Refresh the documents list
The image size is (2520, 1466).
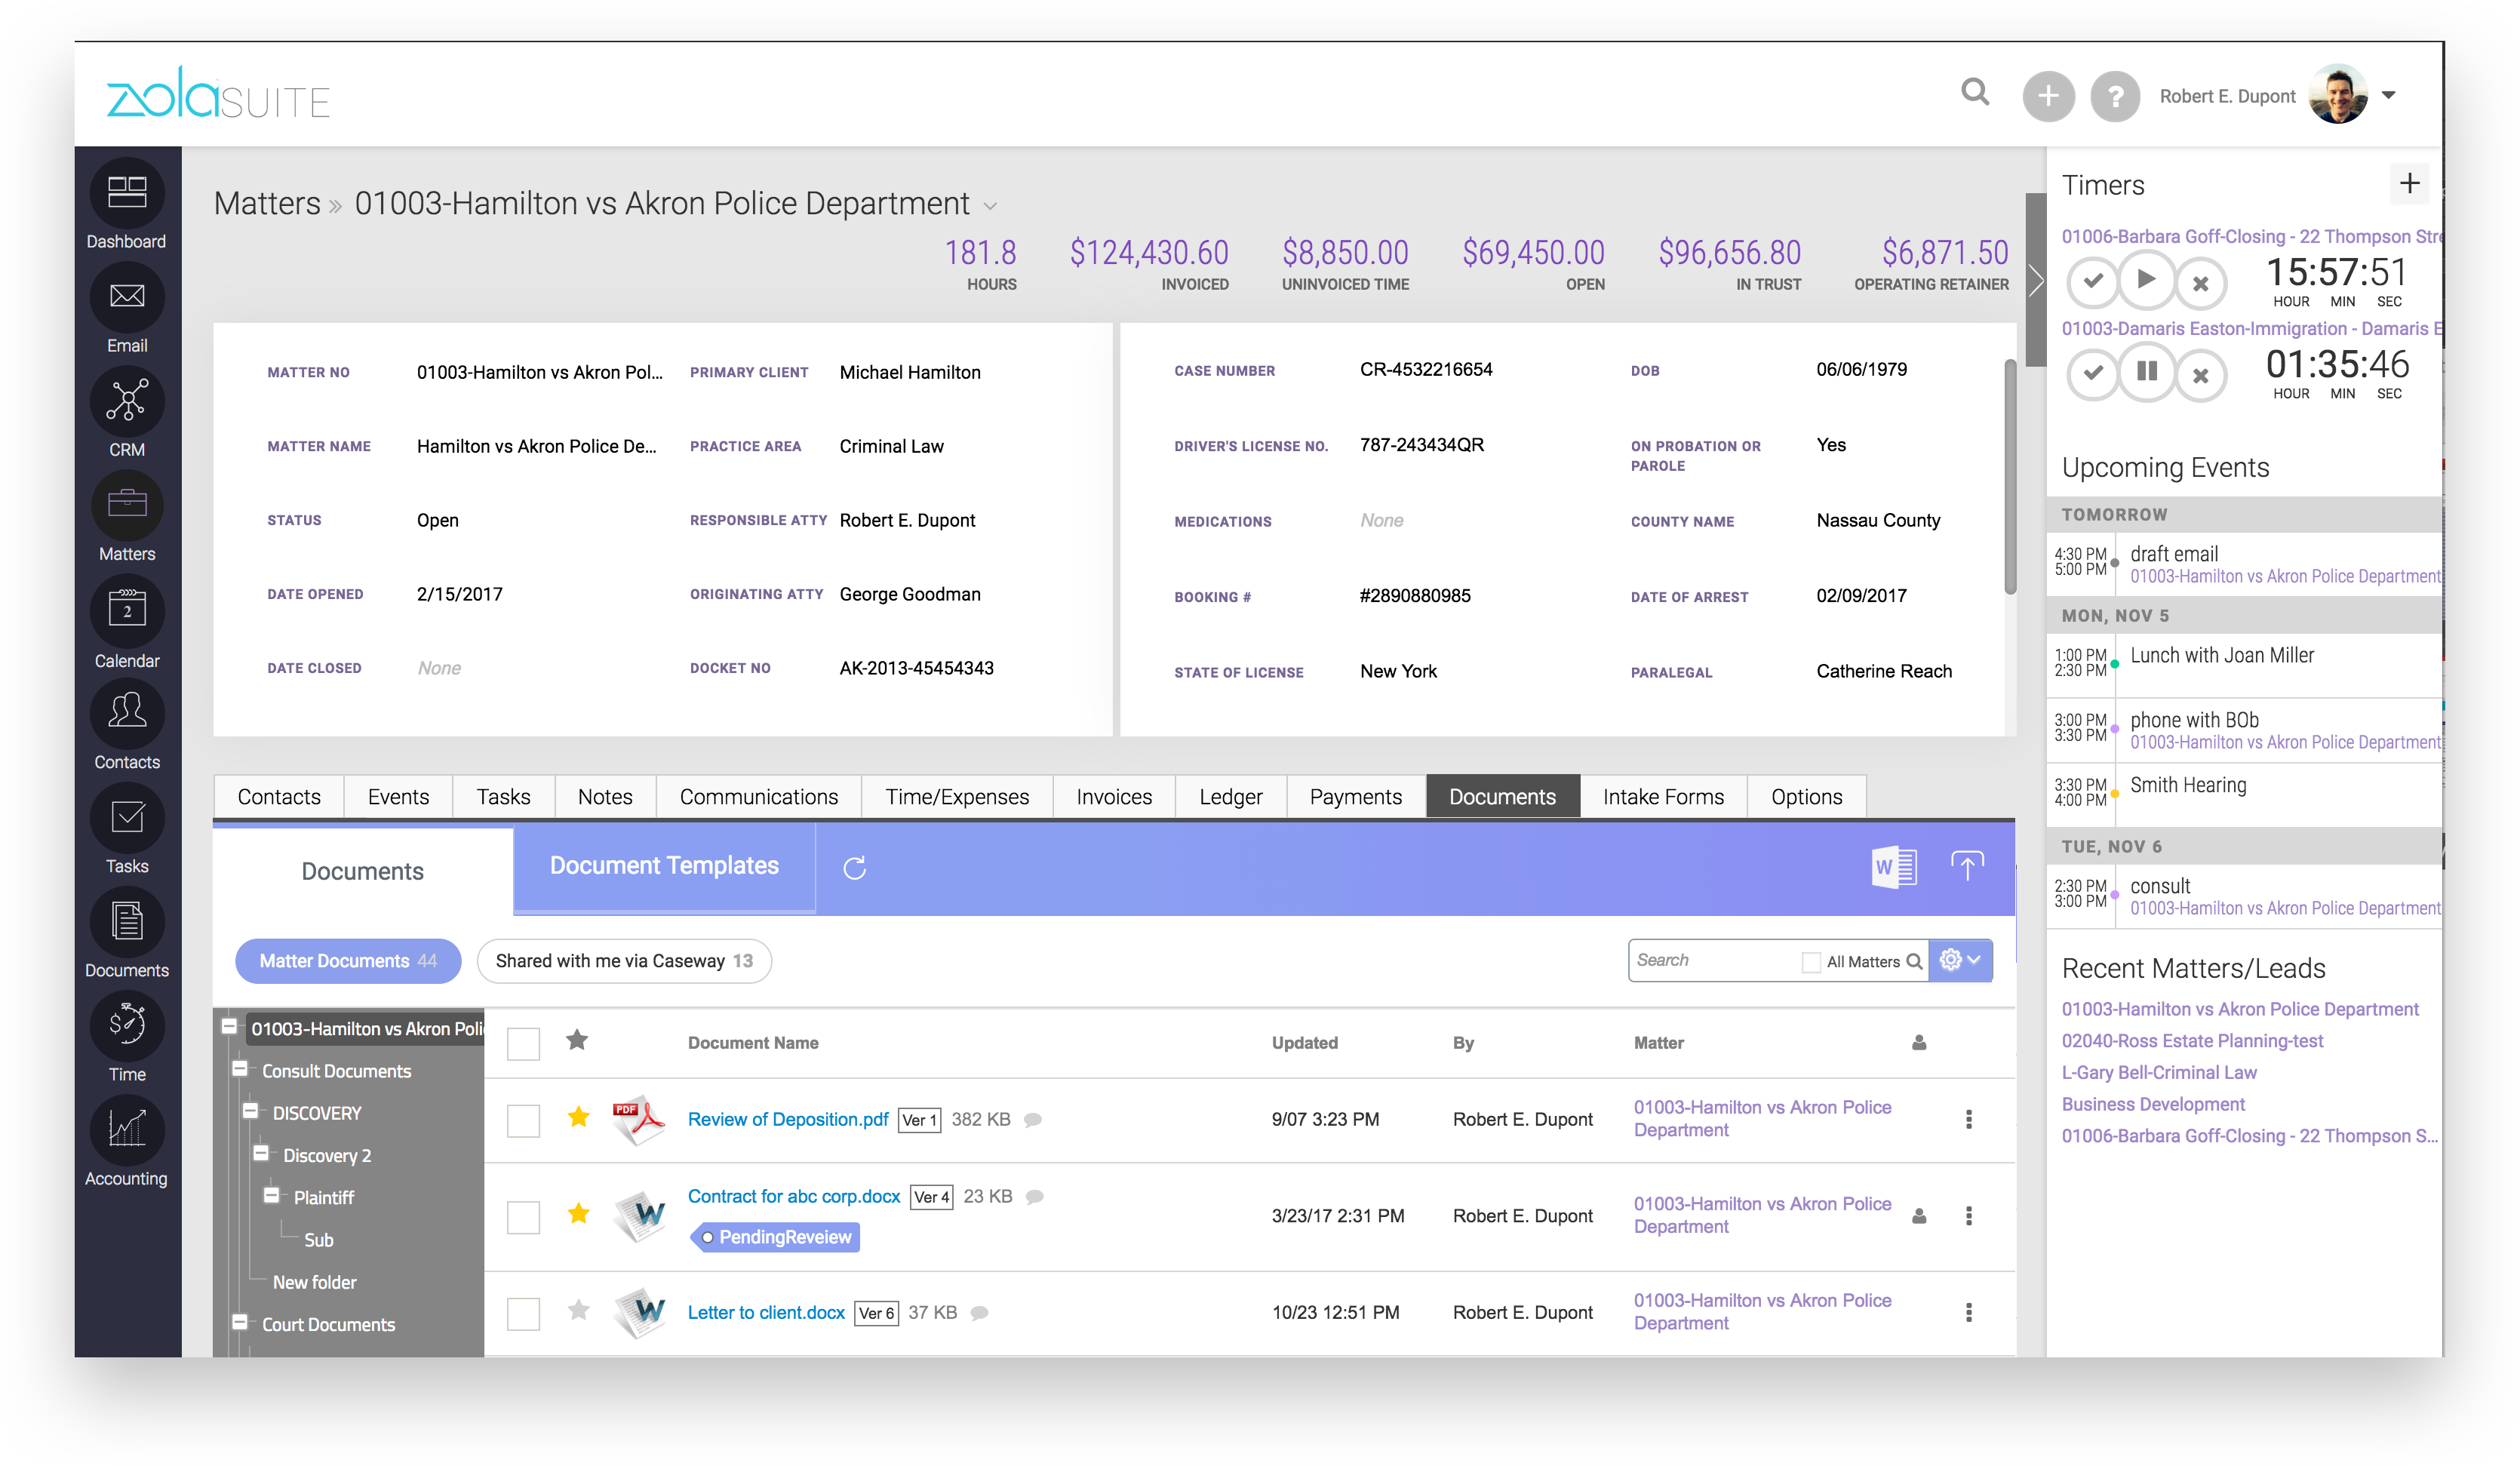click(x=854, y=868)
